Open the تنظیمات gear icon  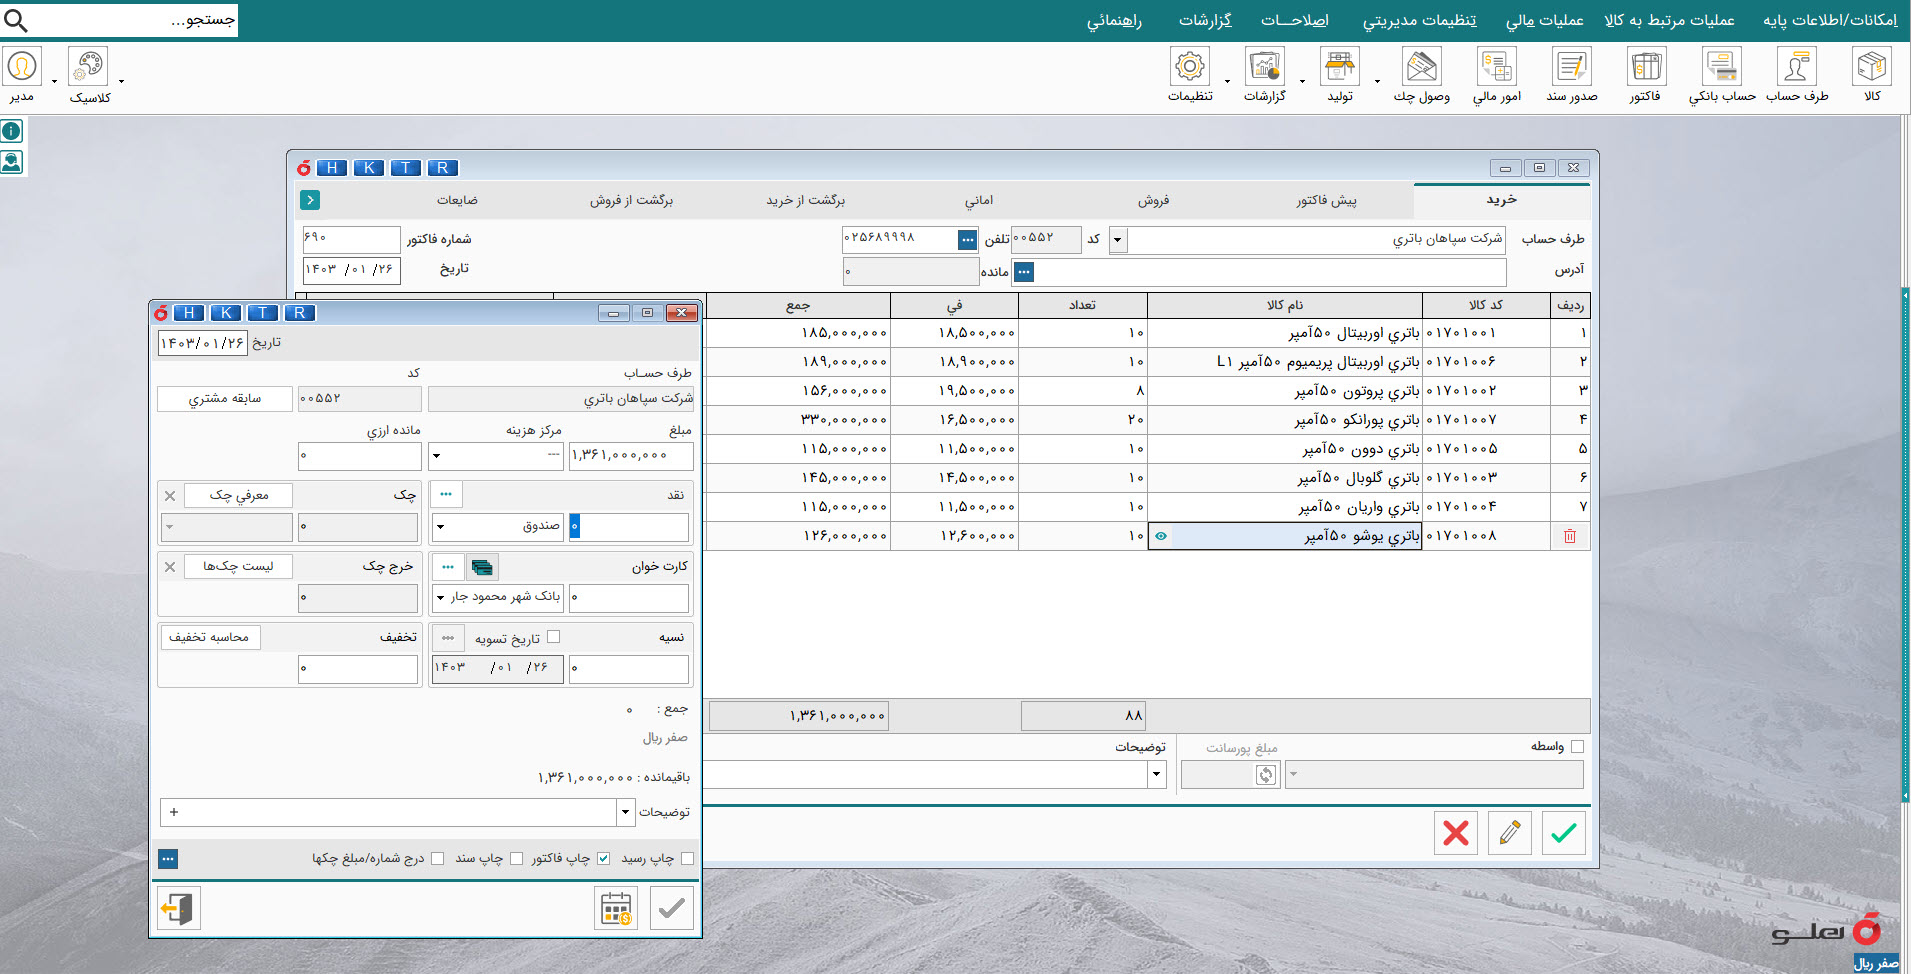(x=1190, y=67)
